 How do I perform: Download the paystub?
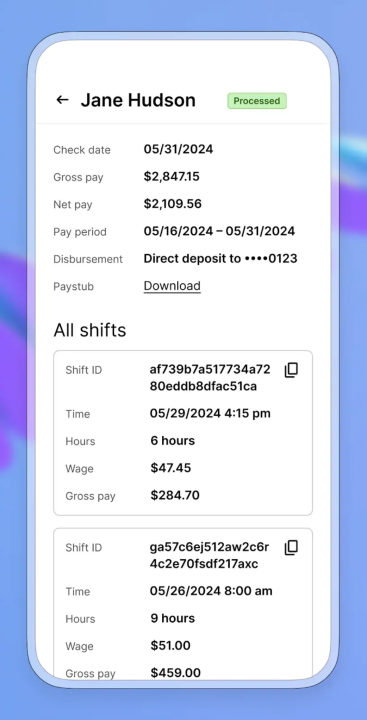(172, 286)
